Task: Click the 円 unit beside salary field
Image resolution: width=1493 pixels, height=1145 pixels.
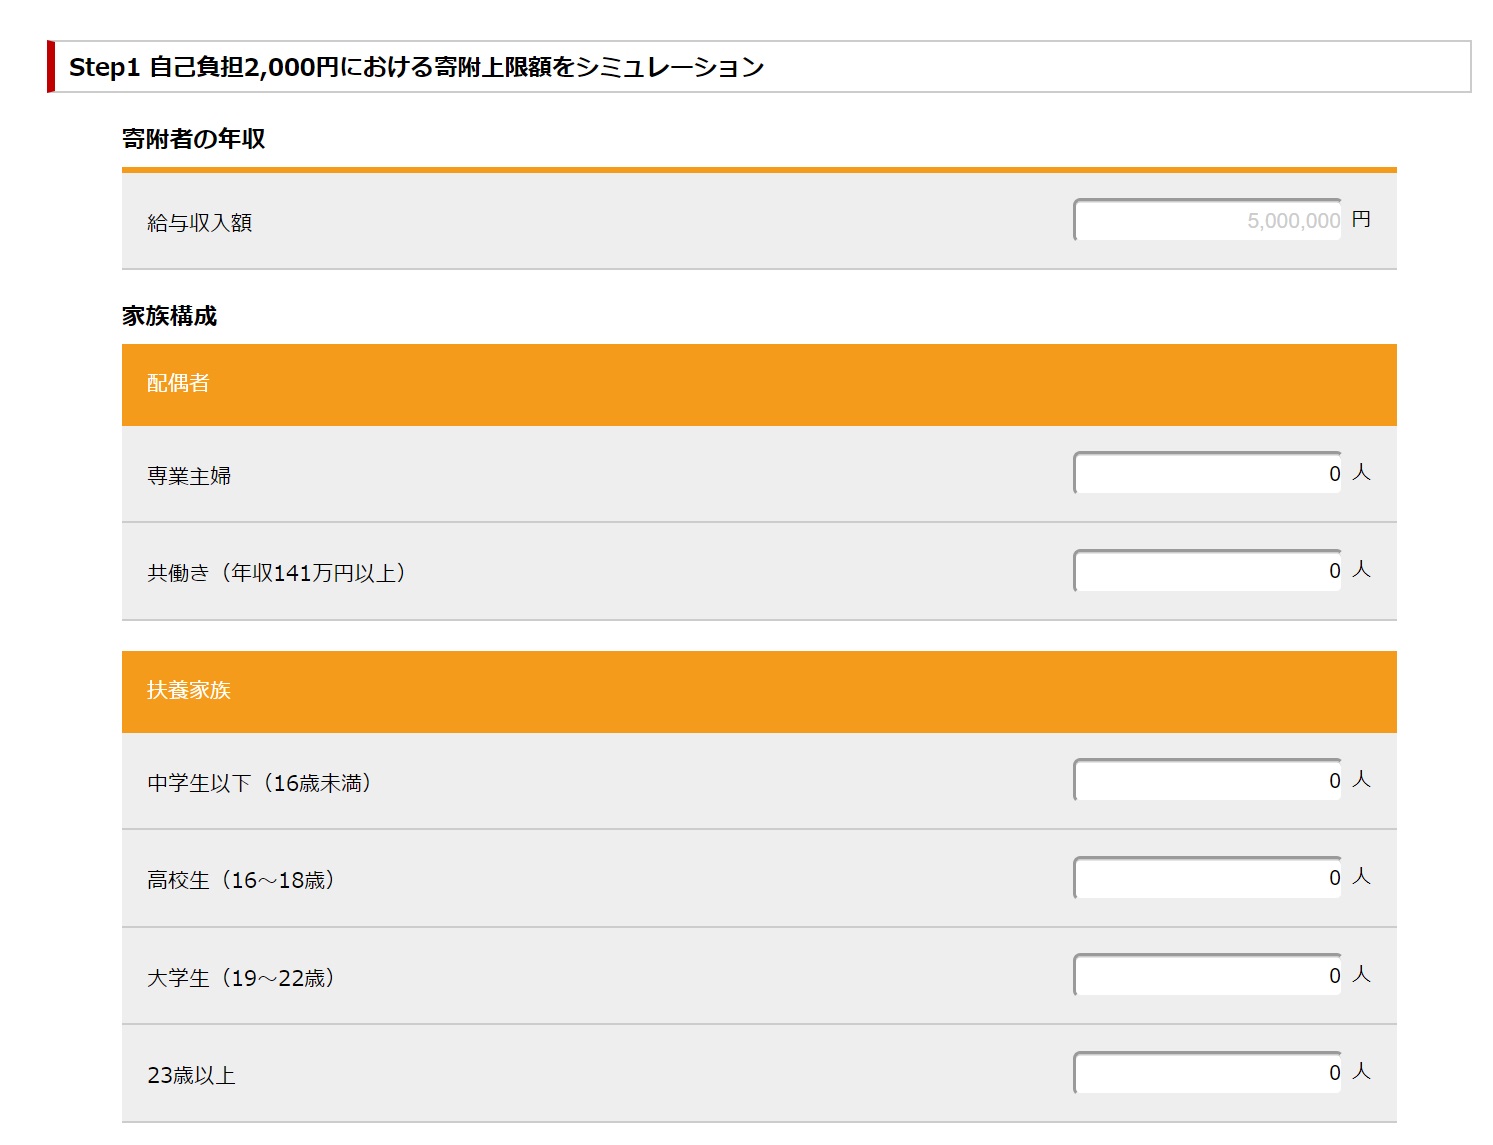Action: tap(1361, 219)
